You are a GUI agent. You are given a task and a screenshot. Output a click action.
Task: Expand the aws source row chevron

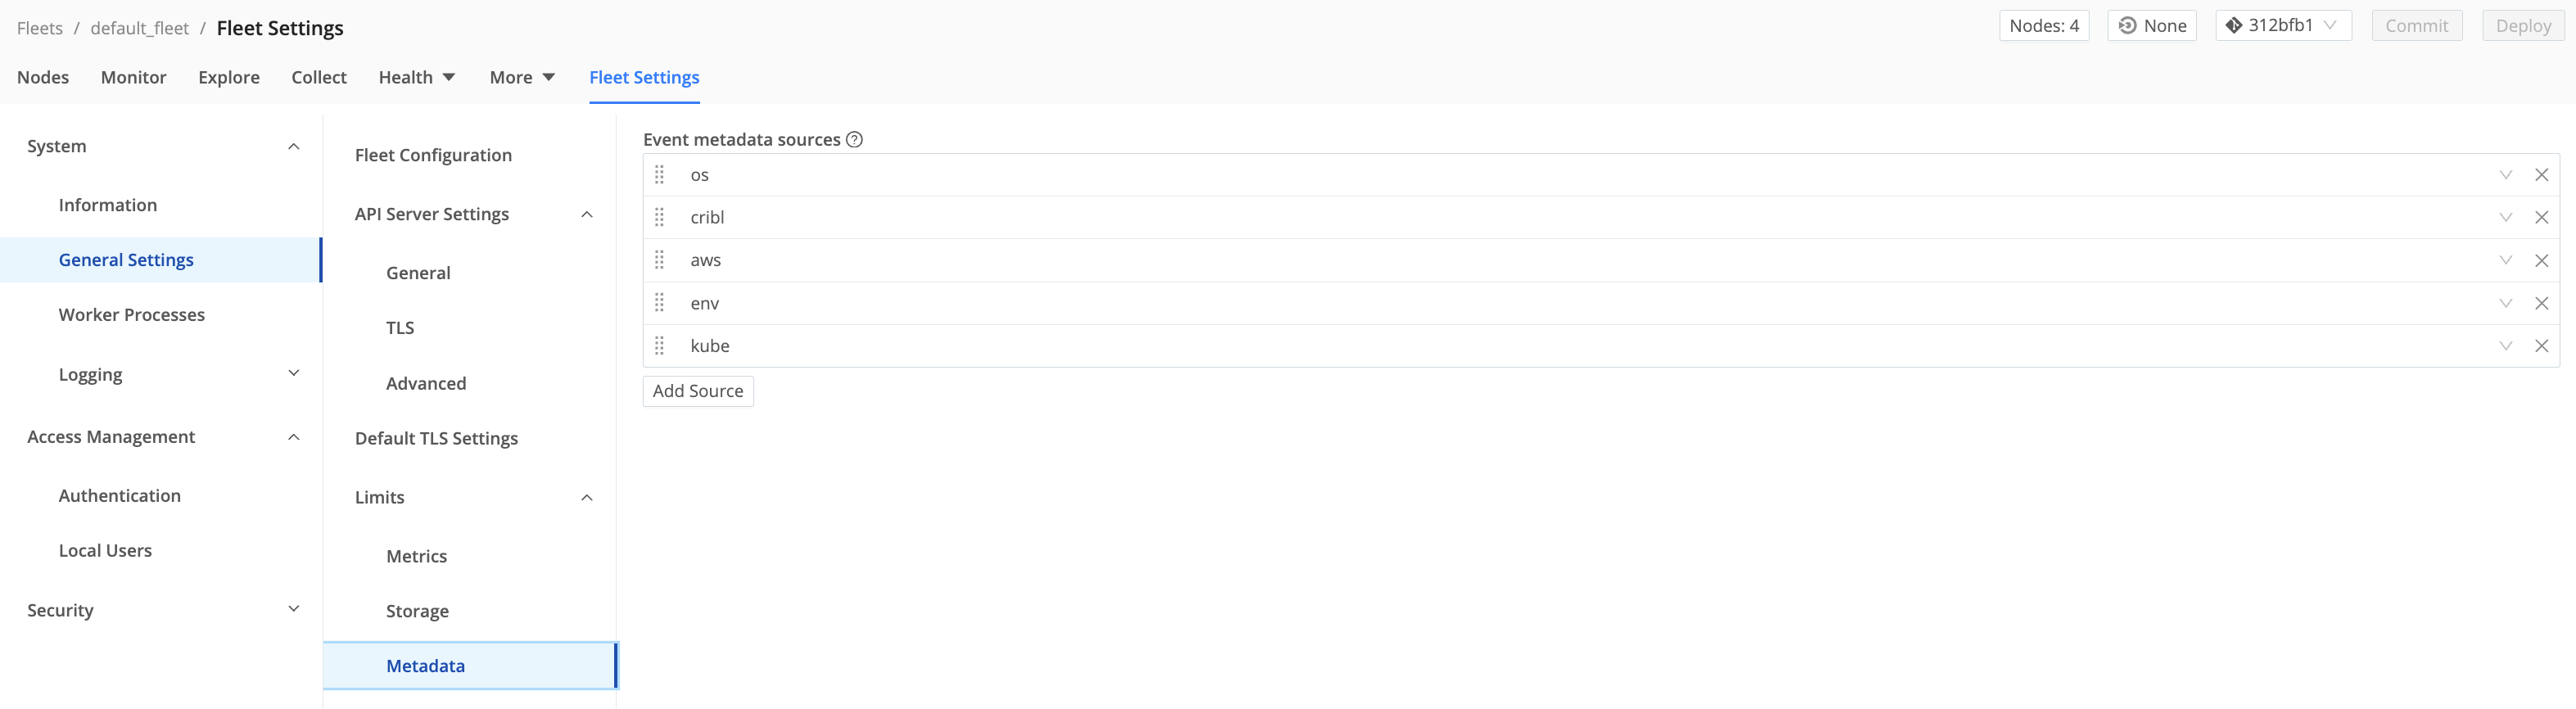tap(2505, 260)
